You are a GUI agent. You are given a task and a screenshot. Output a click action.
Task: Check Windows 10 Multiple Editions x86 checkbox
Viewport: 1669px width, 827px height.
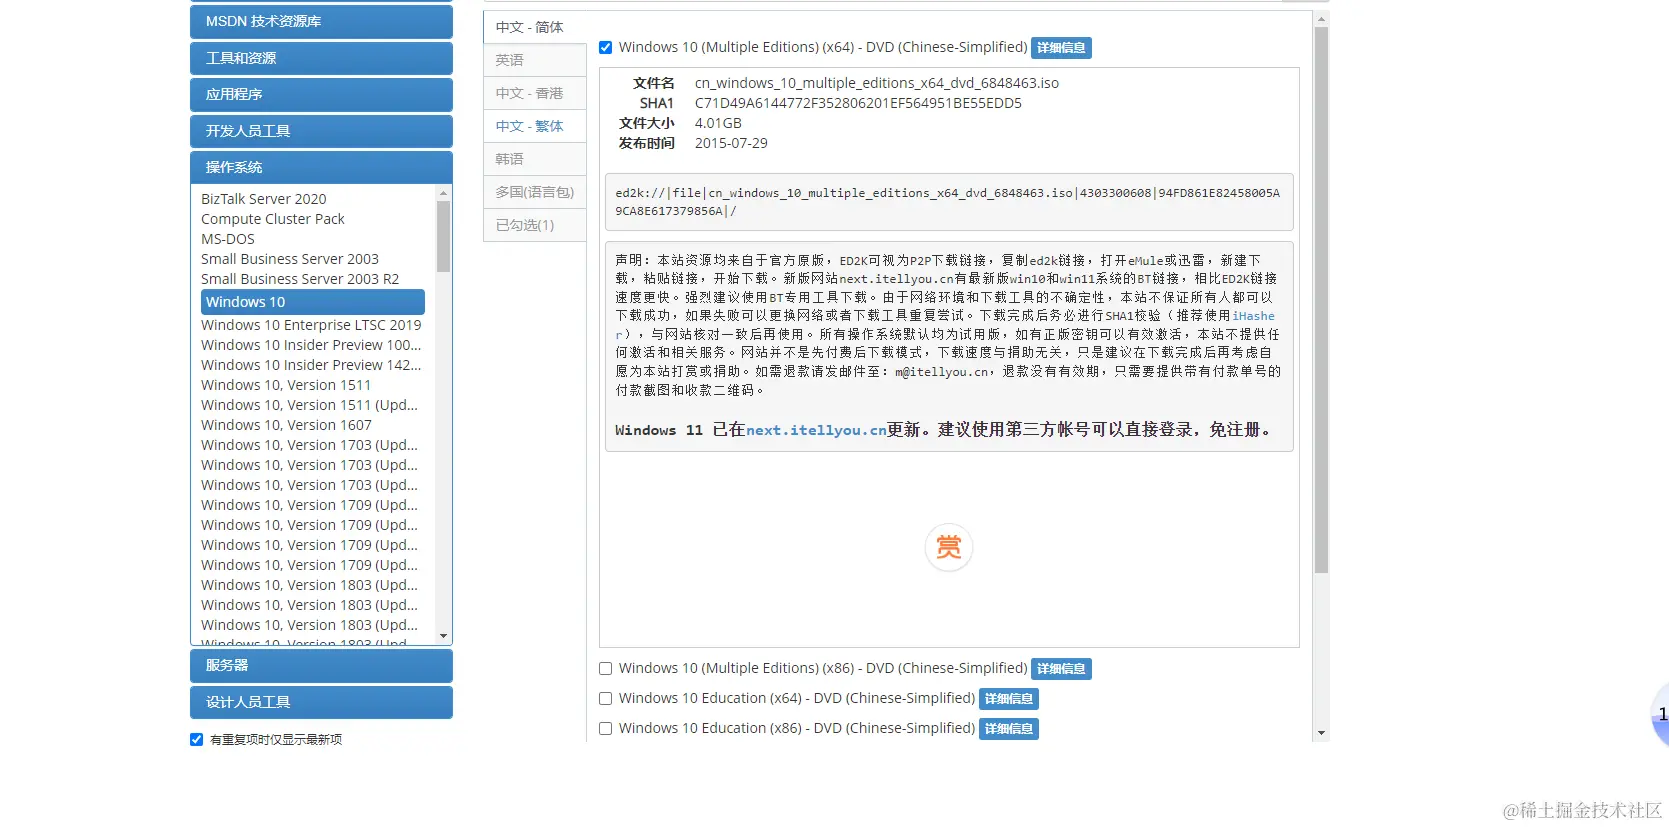(605, 668)
